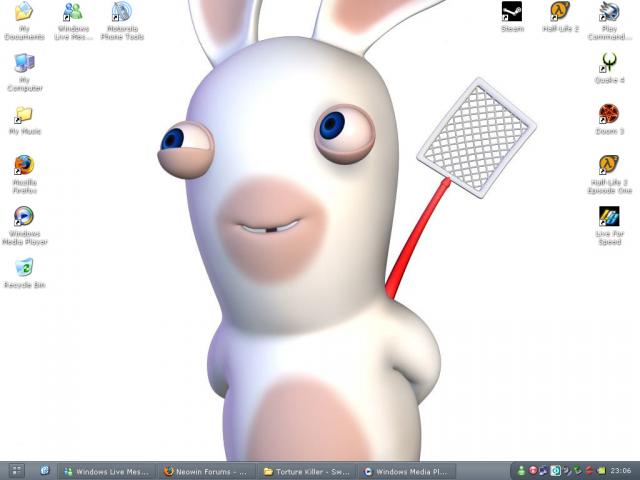Screen dimensions: 640x480
Task: Switch to Torture Killer folder taskbar window
Action: coord(307,471)
